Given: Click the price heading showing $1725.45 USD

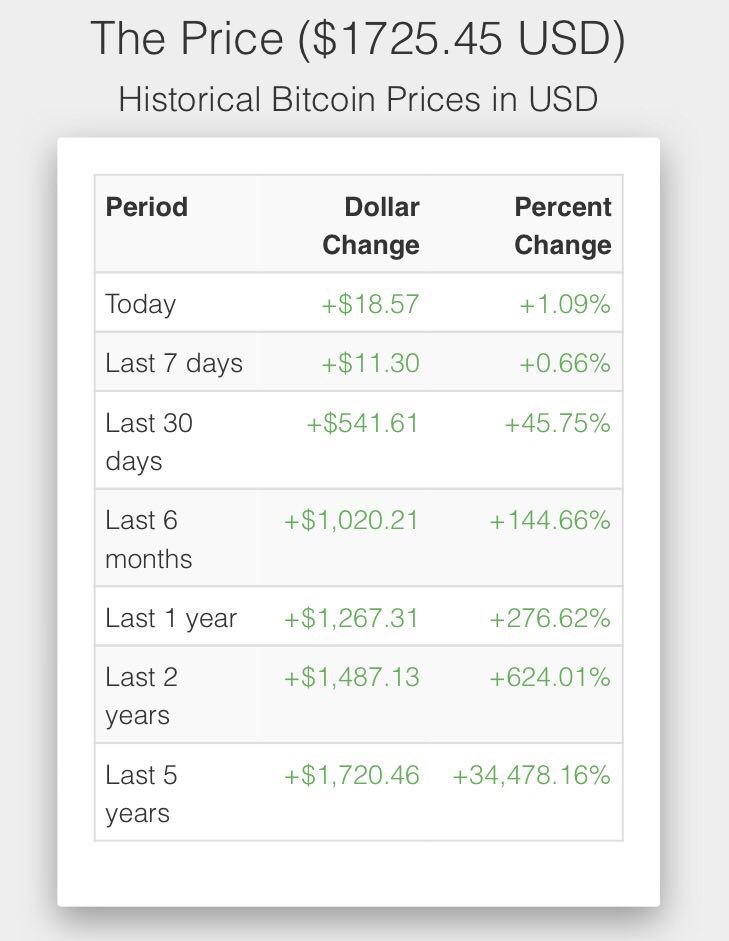Looking at the screenshot, I should coord(358,40).
